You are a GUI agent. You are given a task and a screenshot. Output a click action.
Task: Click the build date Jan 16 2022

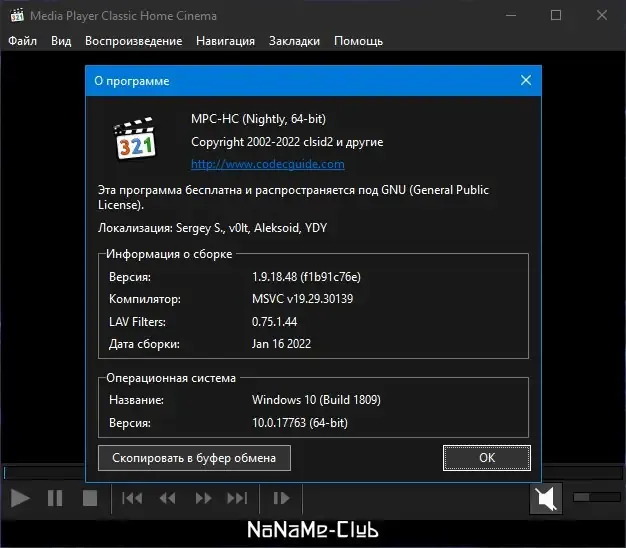point(281,344)
